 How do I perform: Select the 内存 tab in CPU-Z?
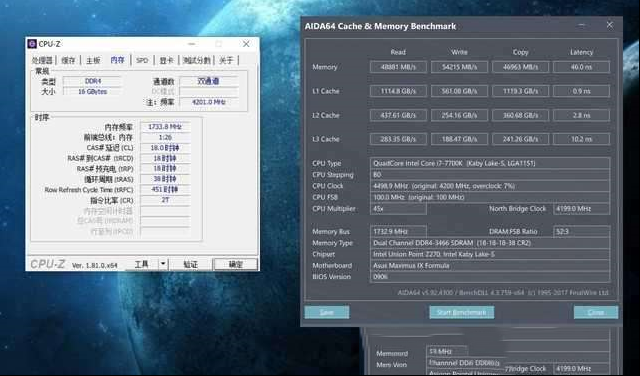pyautogui.click(x=118, y=60)
